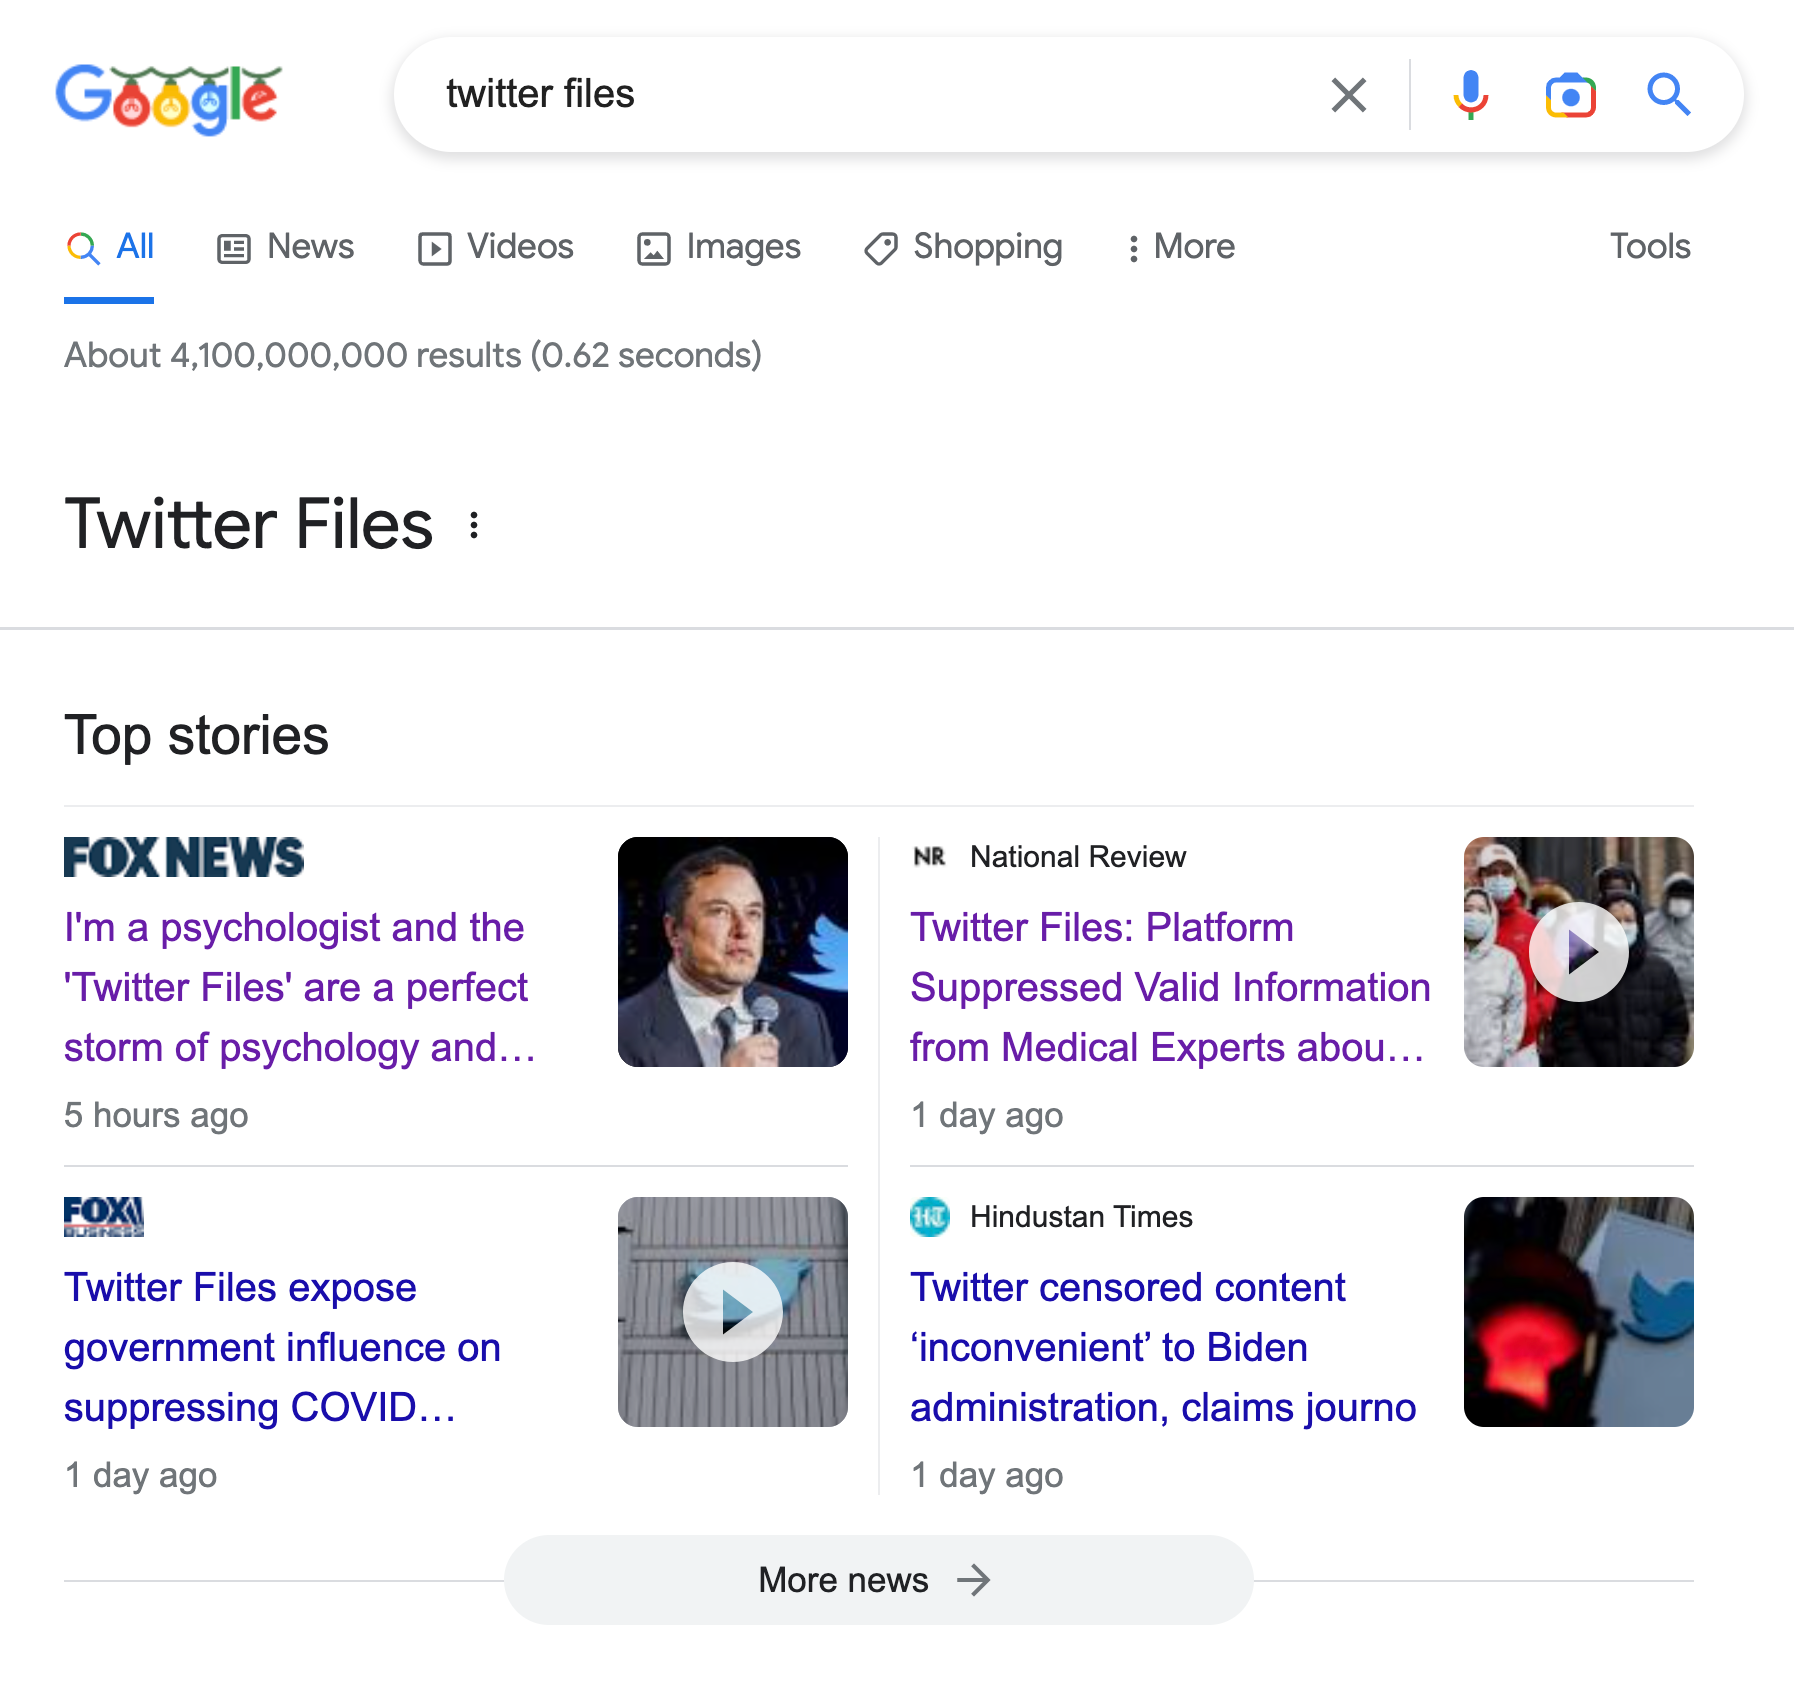Expand the More search filters menu
Image resolution: width=1794 pixels, height=1694 pixels.
[x=1181, y=247]
